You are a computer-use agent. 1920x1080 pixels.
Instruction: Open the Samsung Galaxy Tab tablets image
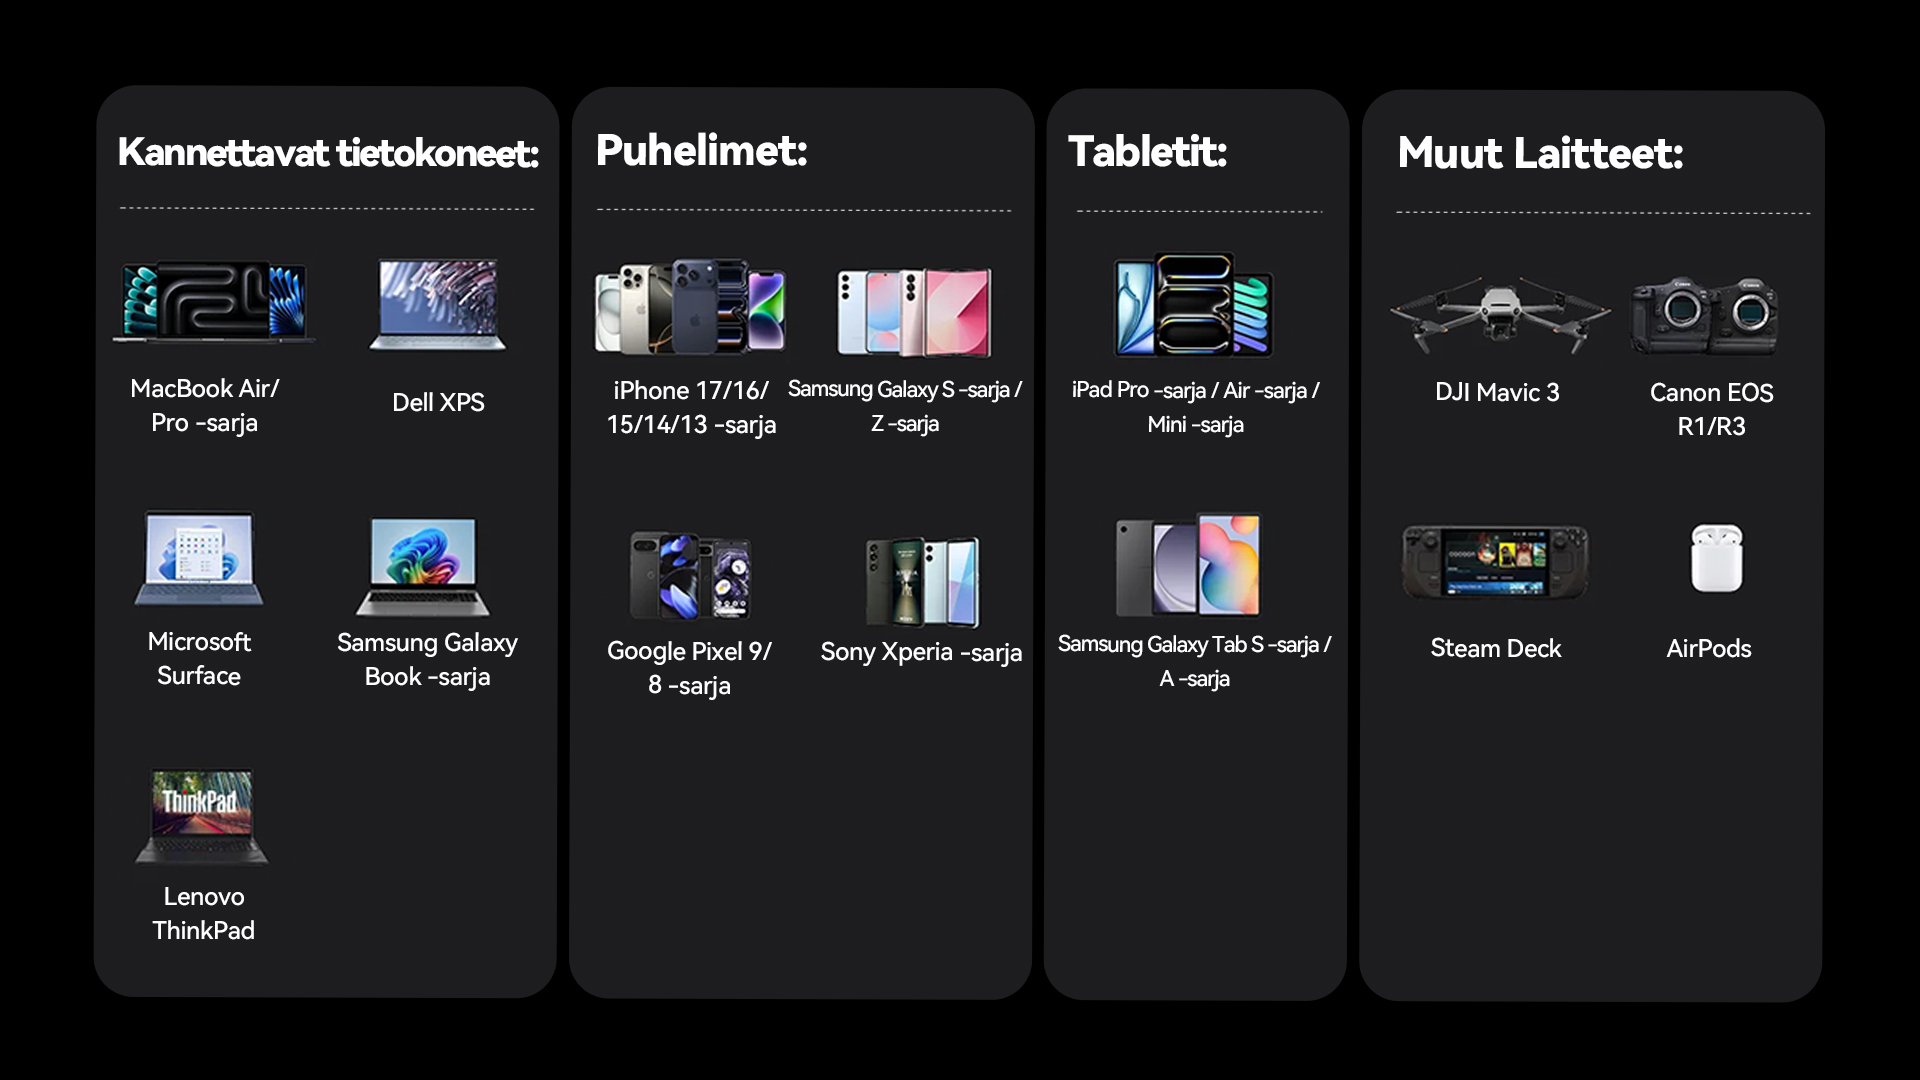coord(1189,566)
